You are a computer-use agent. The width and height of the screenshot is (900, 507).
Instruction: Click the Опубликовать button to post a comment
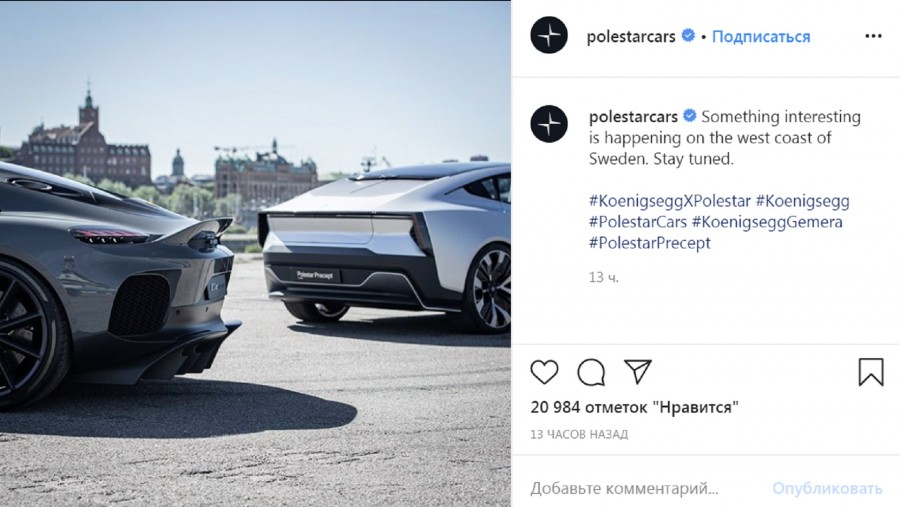[827, 488]
